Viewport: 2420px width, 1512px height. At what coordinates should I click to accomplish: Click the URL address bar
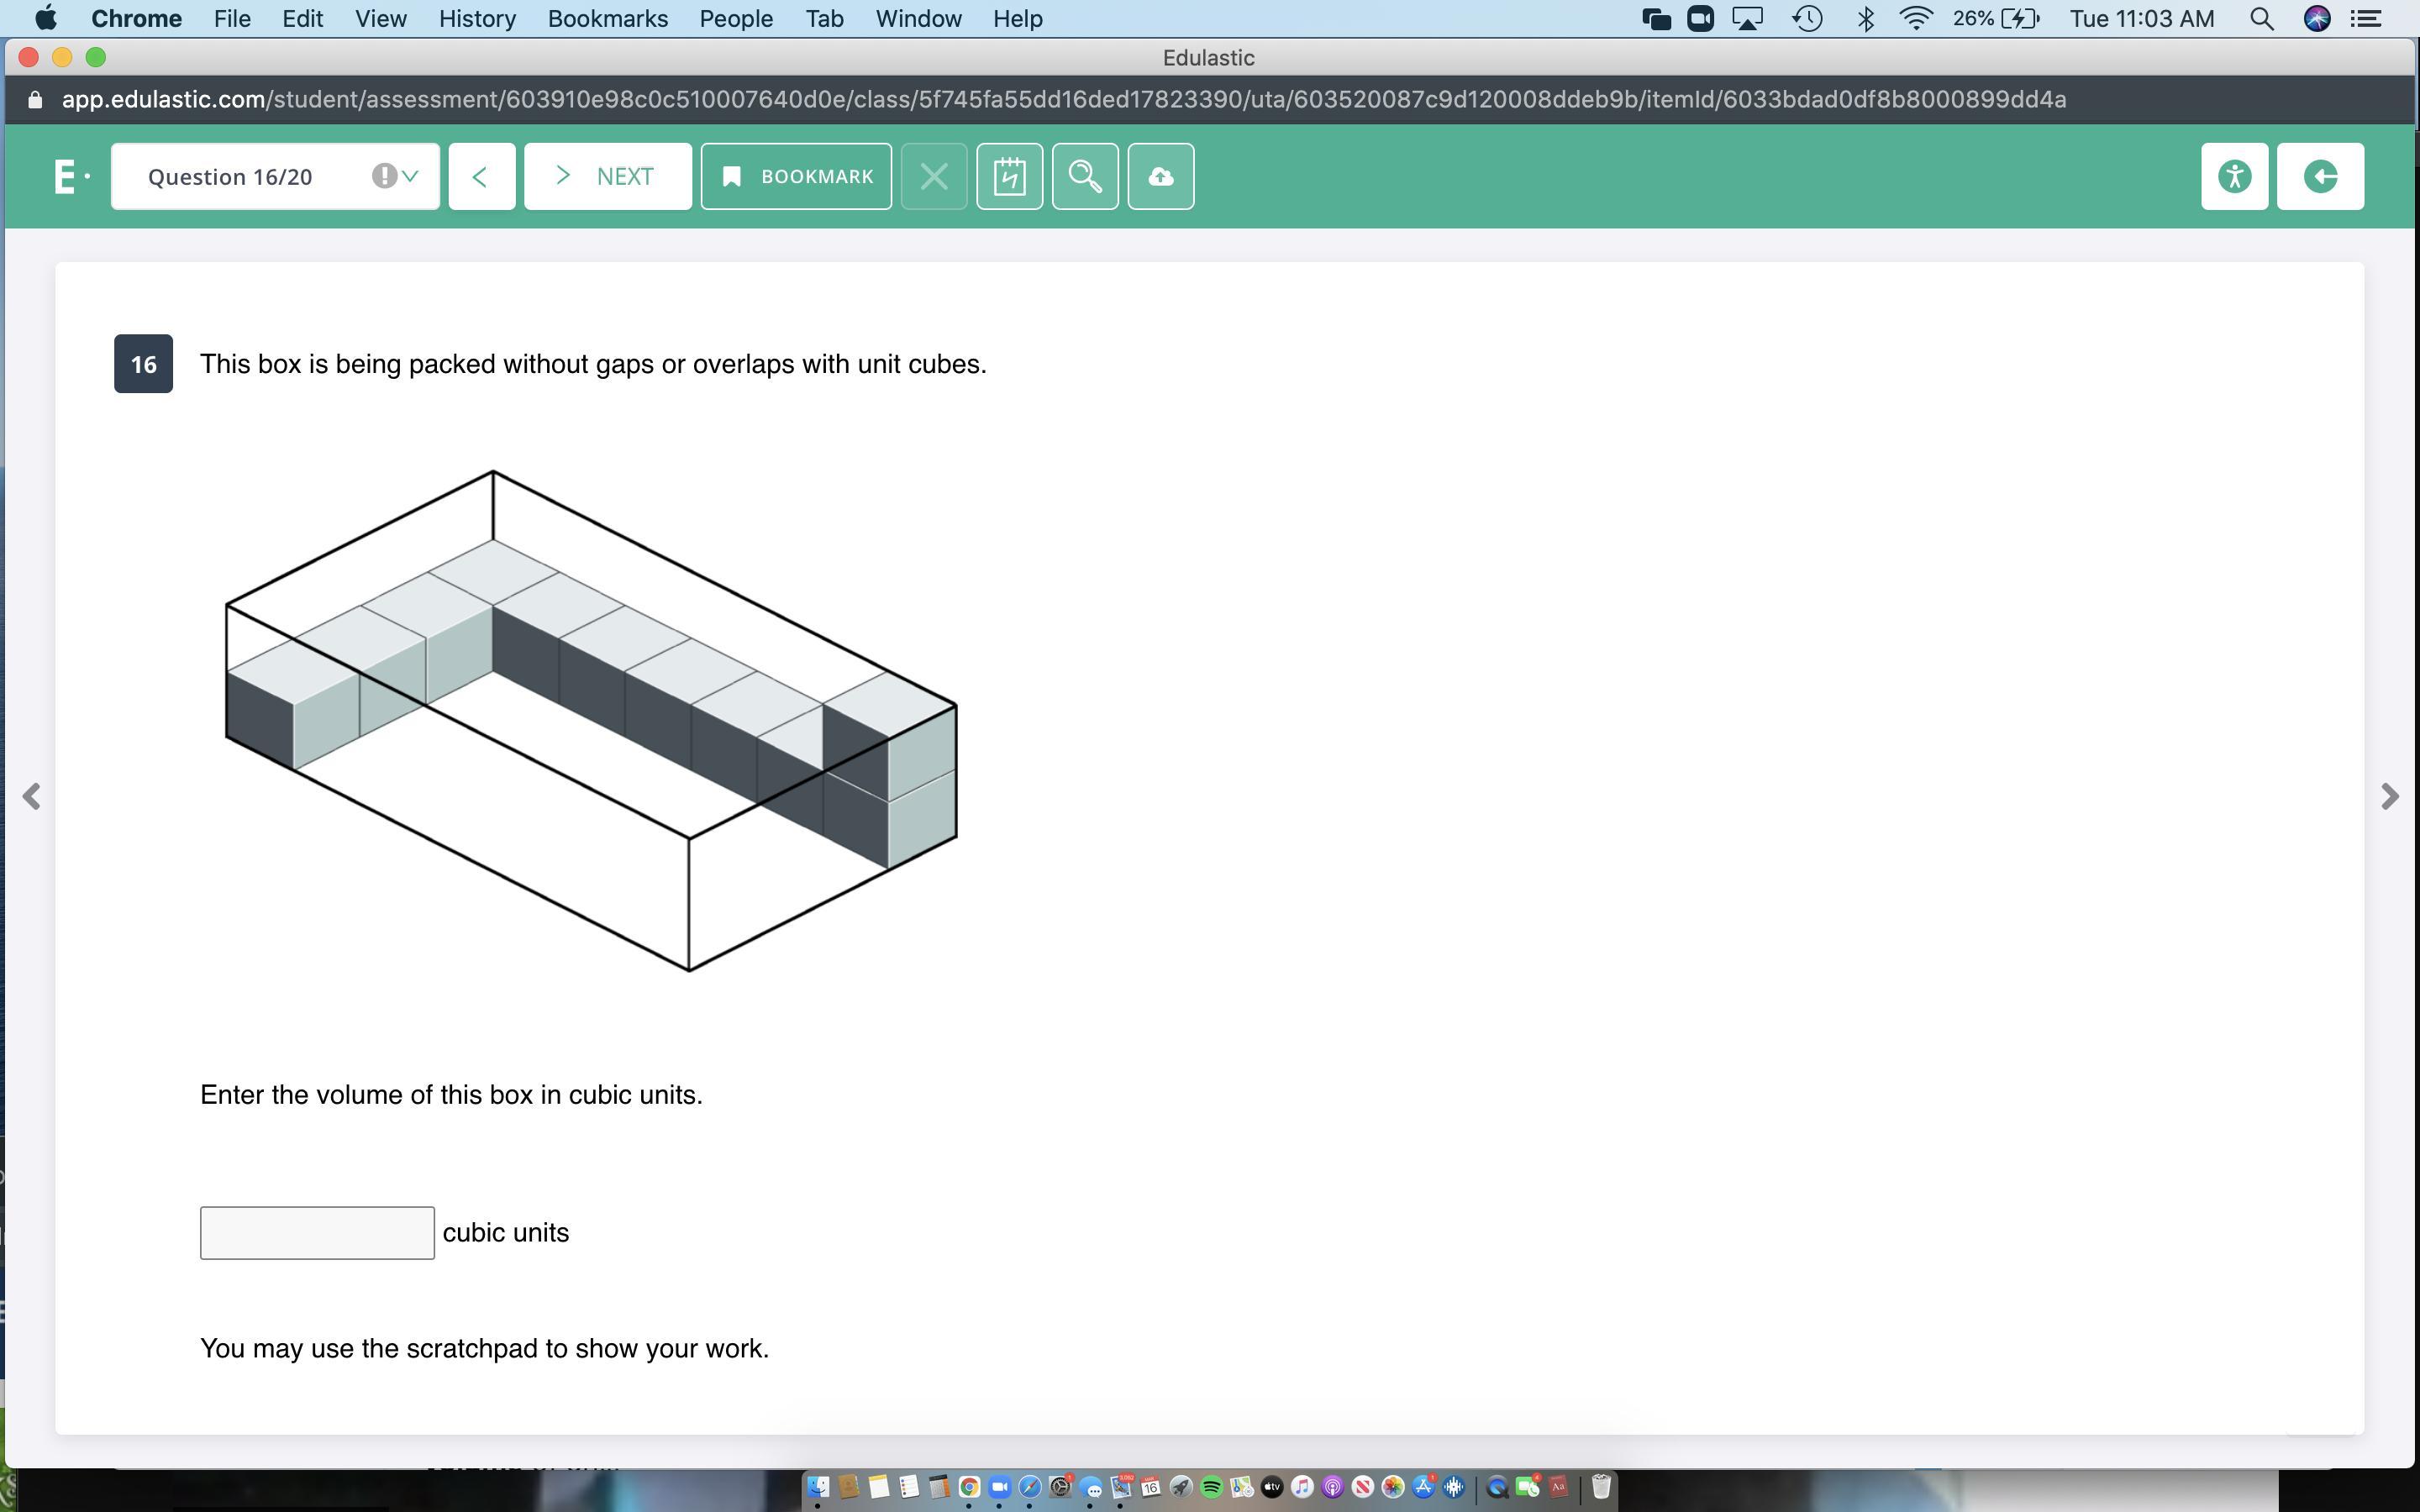point(1064,99)
